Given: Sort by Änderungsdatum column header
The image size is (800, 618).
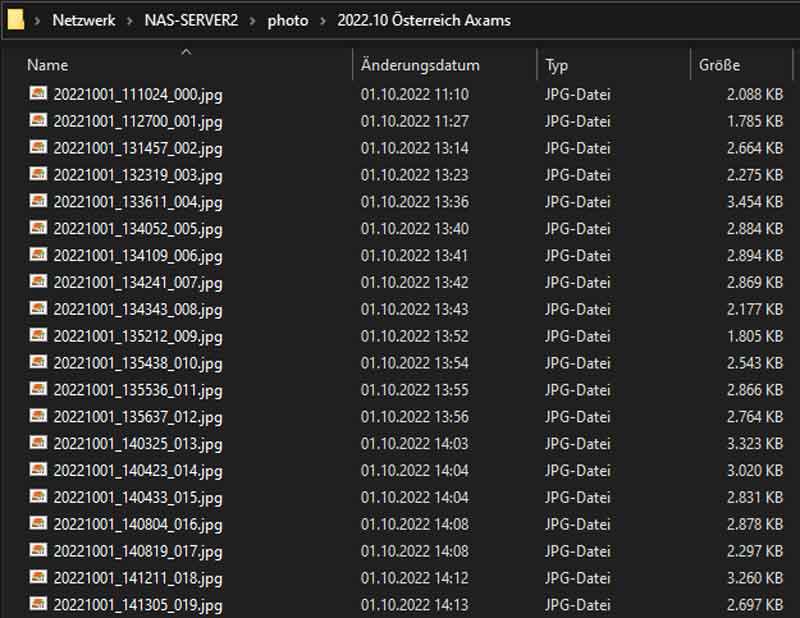Looking at the screenshot, I should tap(420, 65).
